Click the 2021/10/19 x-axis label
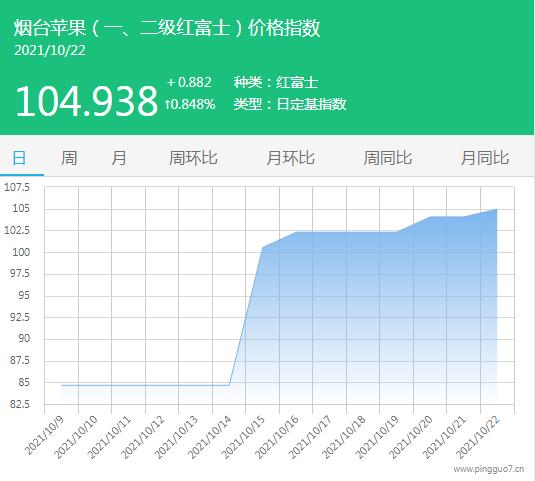This screenshot has width=535, height=481. coord(377,438)
